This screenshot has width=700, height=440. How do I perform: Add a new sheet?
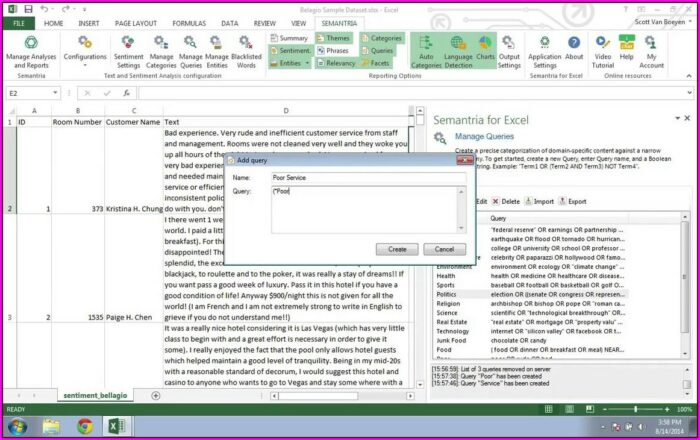click(x=155, y=395)
